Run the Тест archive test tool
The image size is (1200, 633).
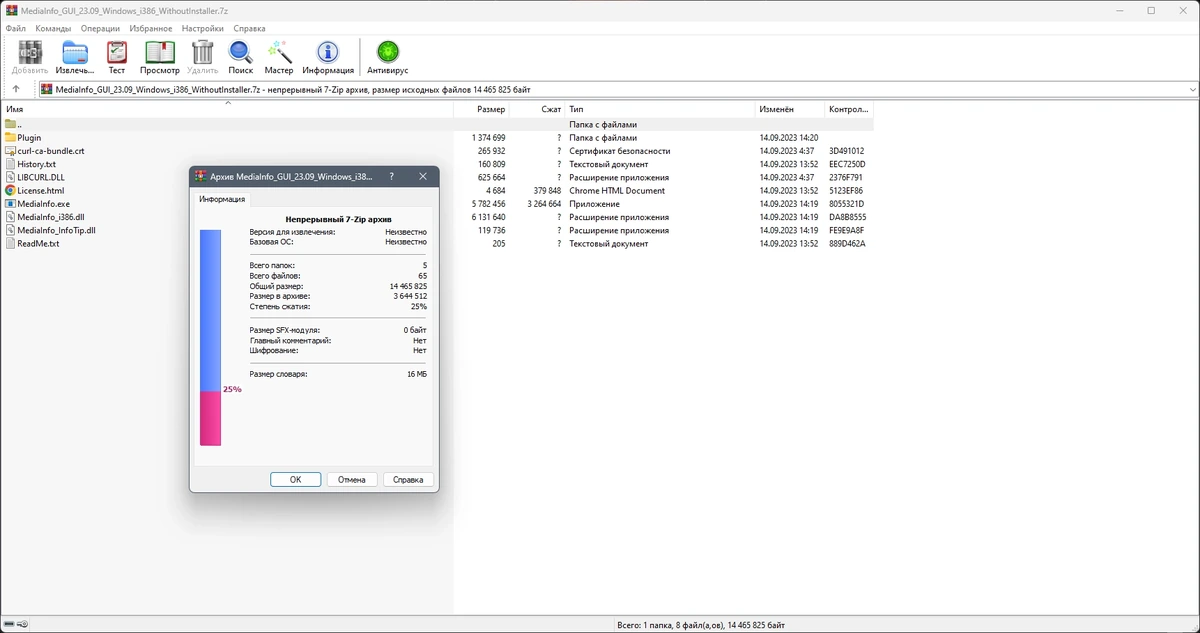117,57
